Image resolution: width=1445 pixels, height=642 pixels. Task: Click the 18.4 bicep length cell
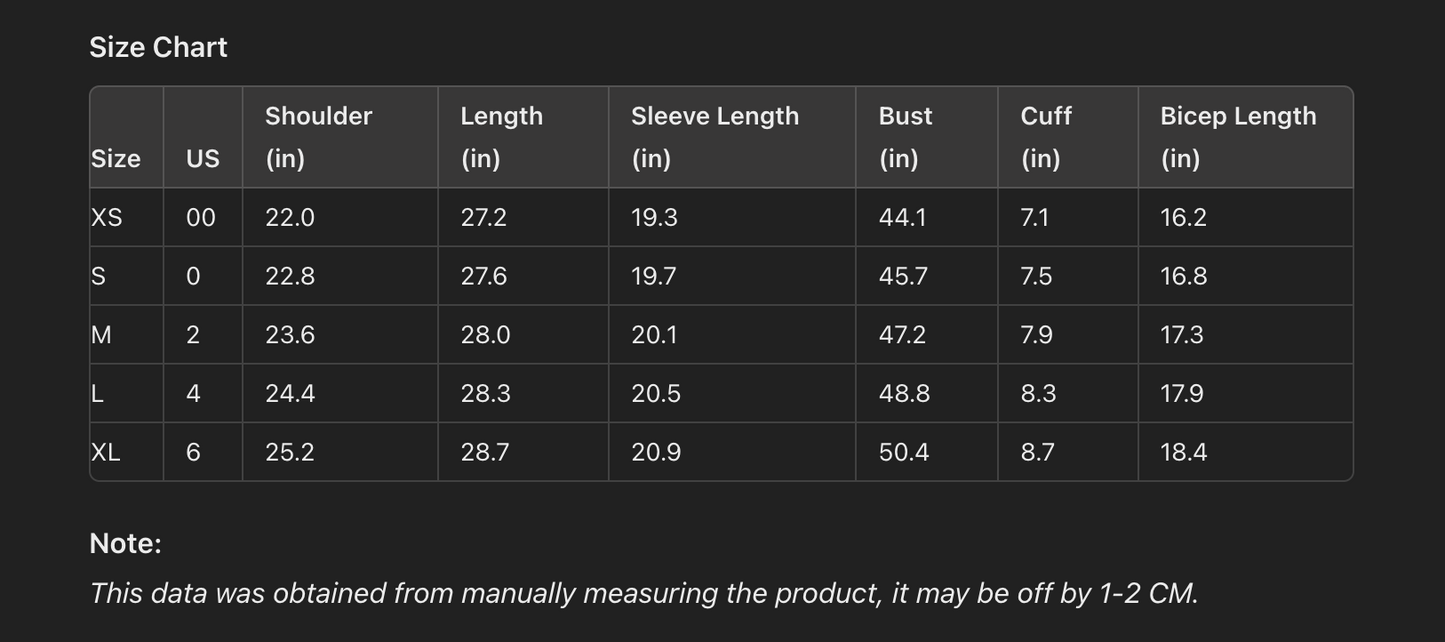coord(1183,452)
